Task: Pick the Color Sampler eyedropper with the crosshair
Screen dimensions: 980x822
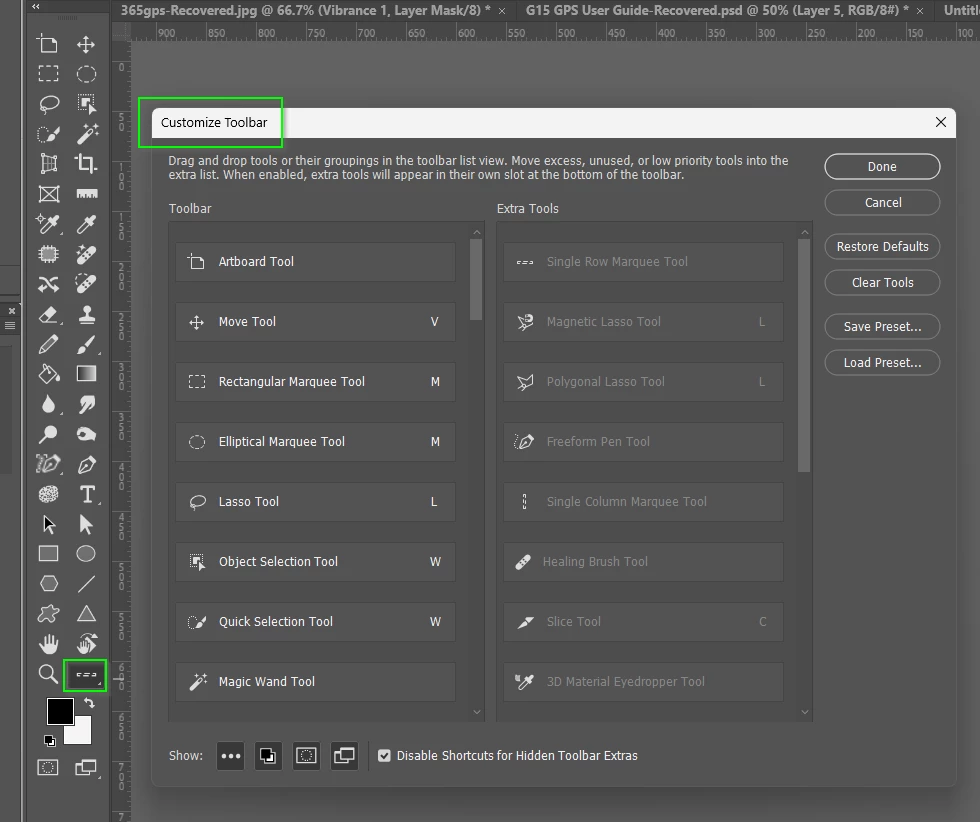Action: [x=49, y=224]
